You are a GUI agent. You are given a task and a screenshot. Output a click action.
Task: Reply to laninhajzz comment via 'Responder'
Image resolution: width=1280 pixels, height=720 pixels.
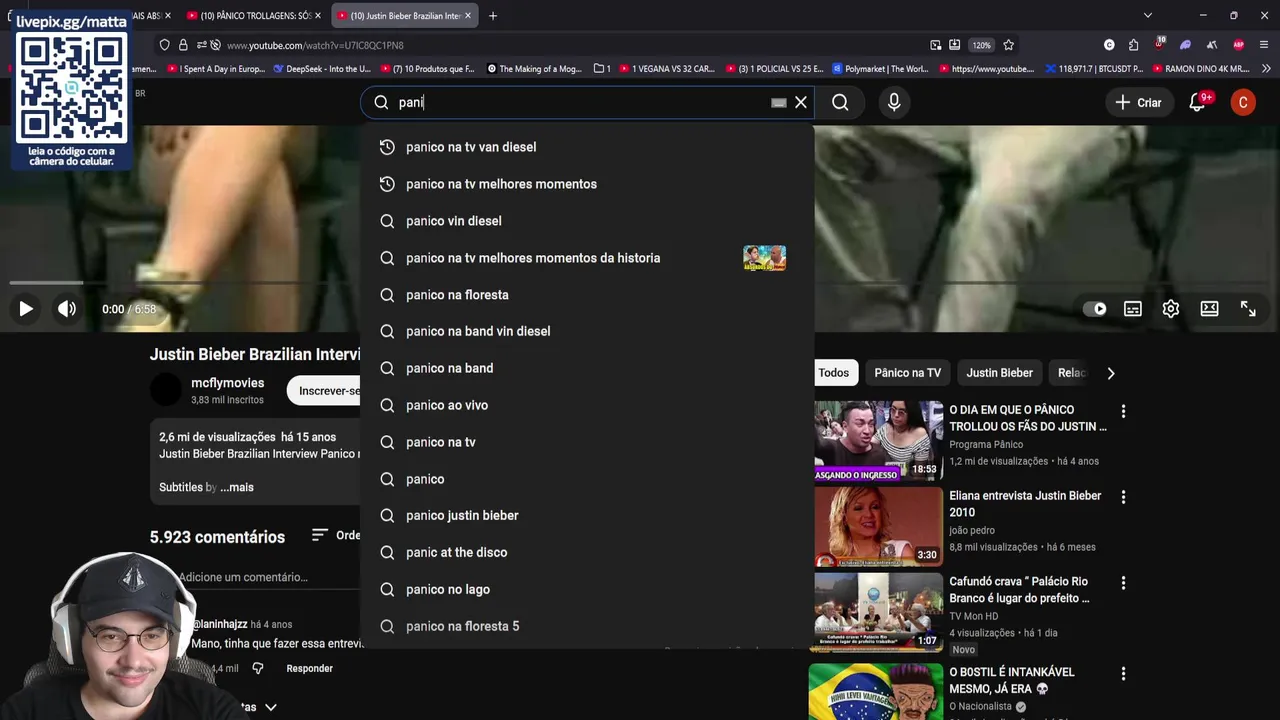(309, 668)
